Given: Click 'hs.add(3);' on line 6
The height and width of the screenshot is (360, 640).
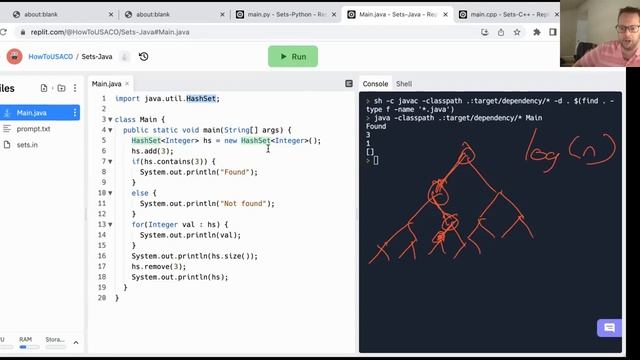Looking at the screenshot, I should (152, 151).
